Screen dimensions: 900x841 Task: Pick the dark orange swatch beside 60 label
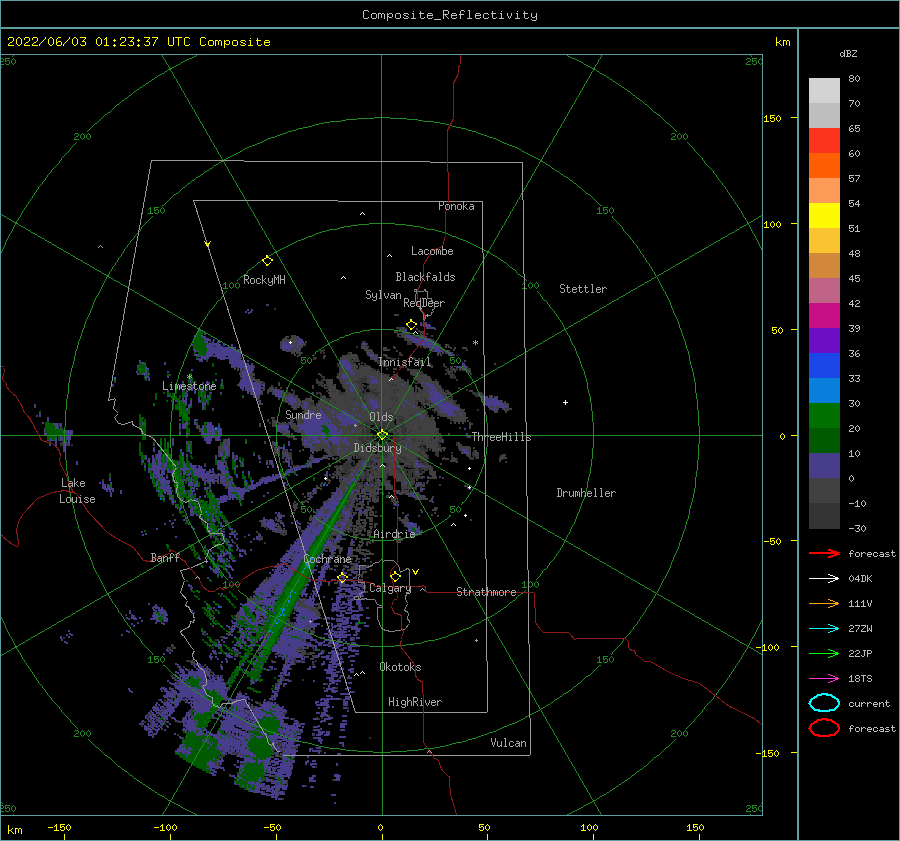(824, 166)
